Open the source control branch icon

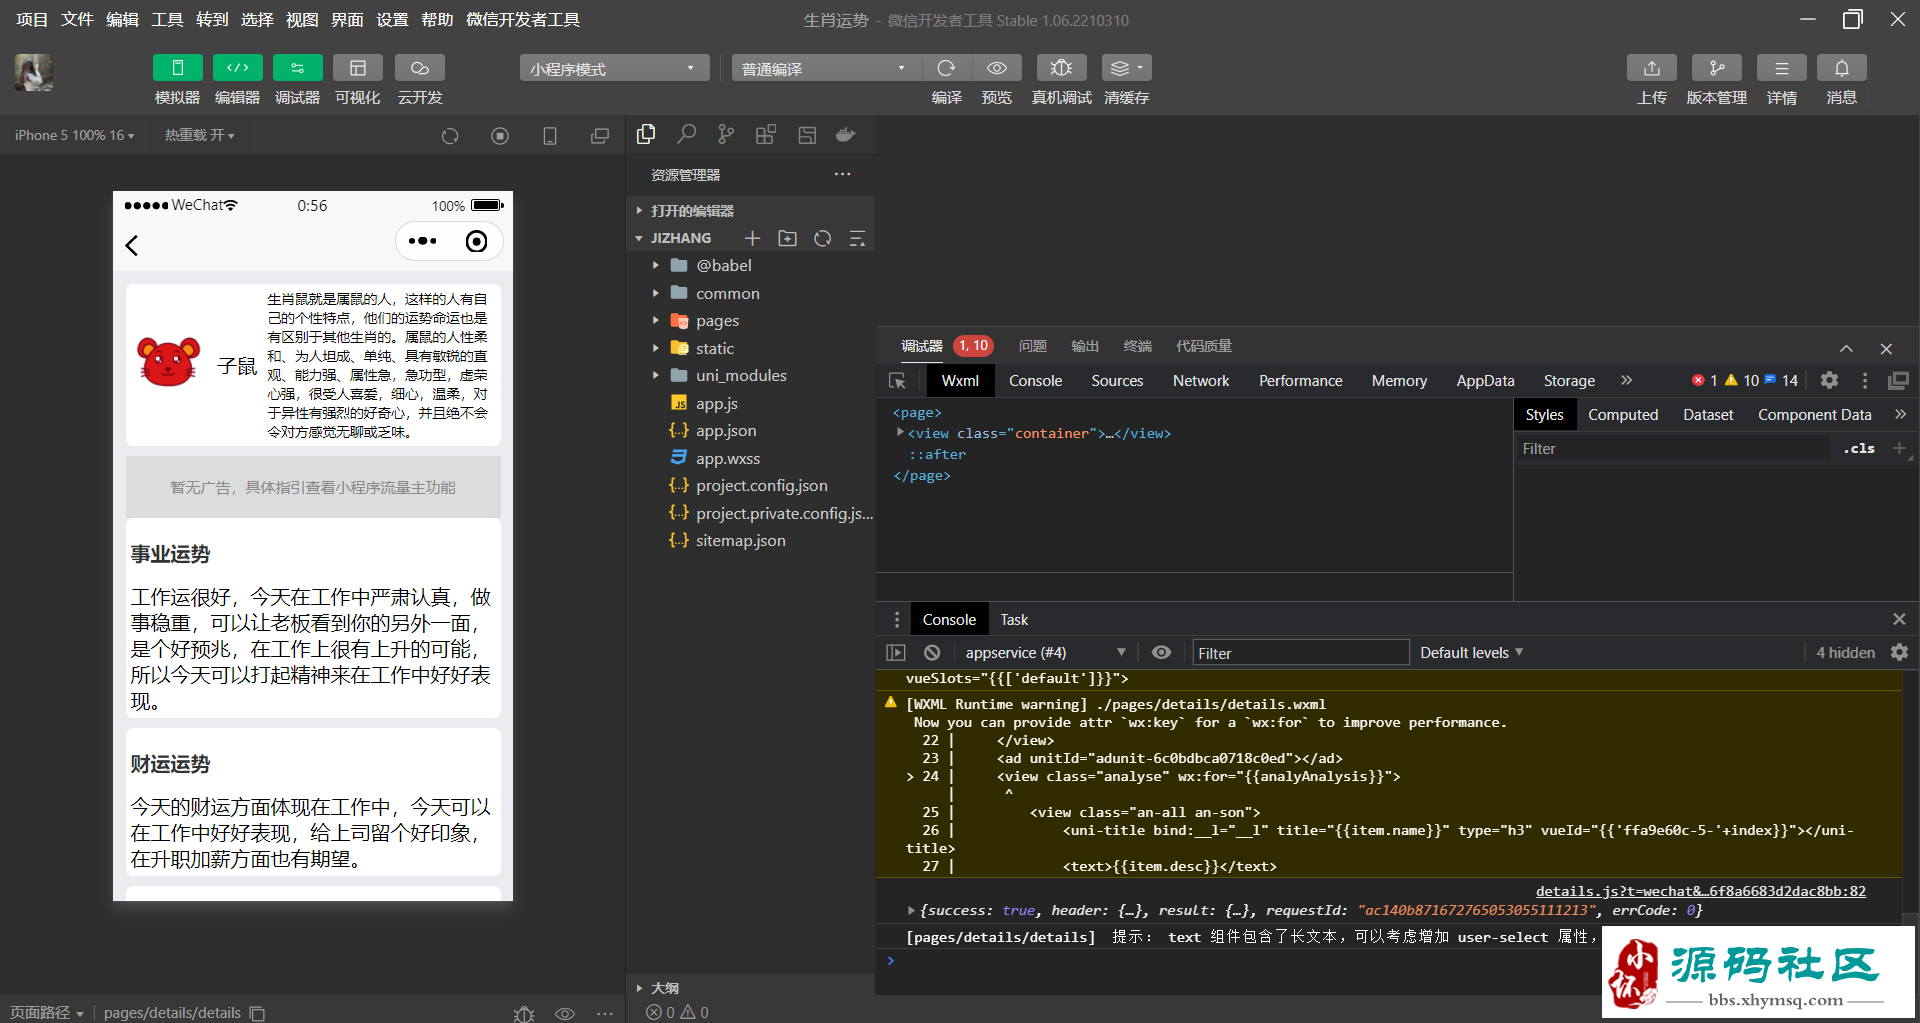coord(726,134)
